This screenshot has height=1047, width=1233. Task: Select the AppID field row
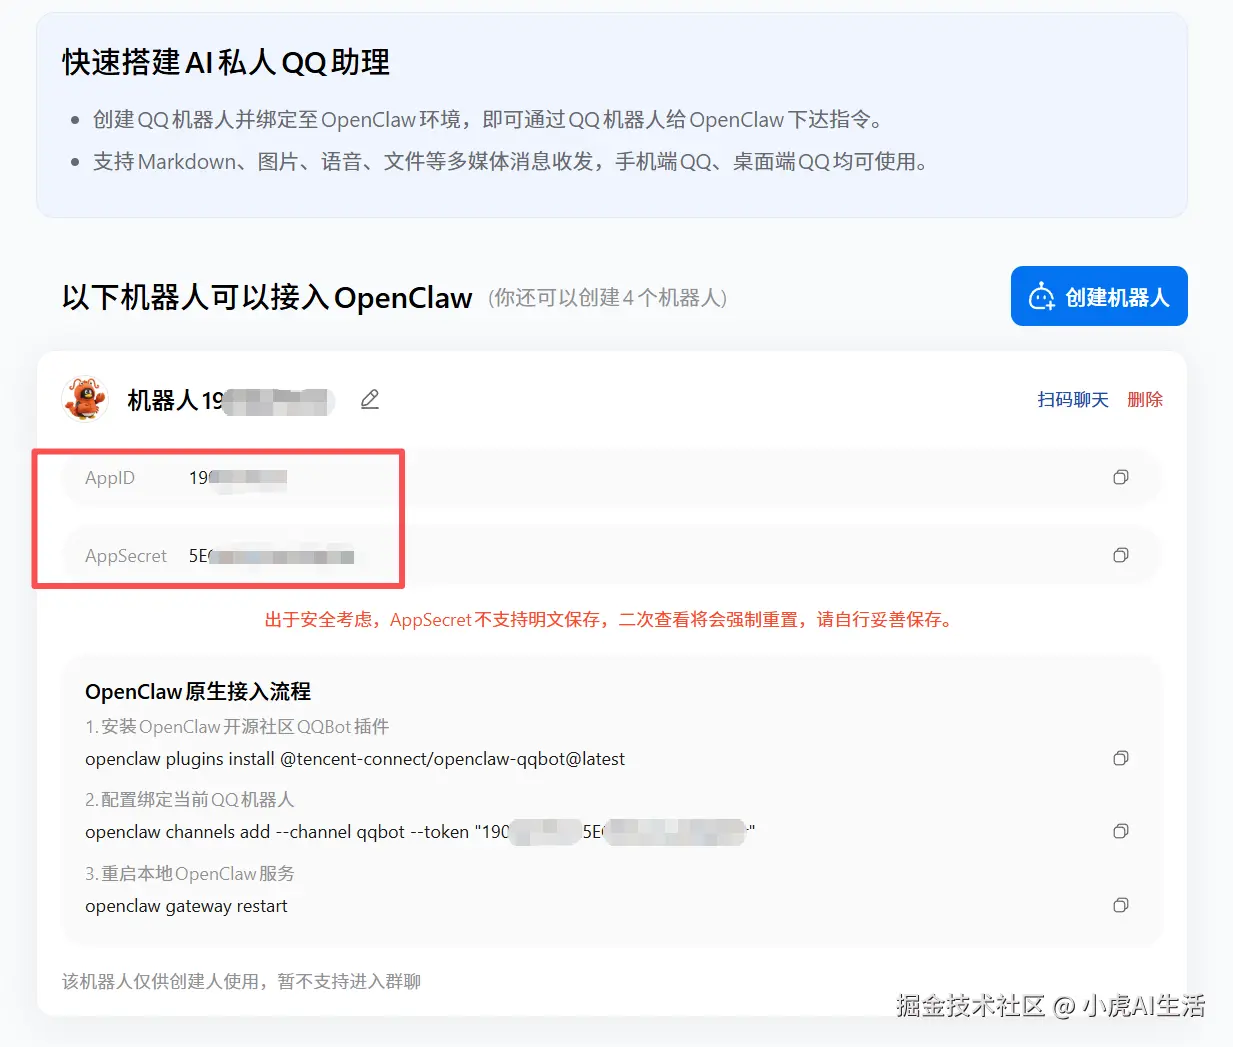(x=612, y=478)
